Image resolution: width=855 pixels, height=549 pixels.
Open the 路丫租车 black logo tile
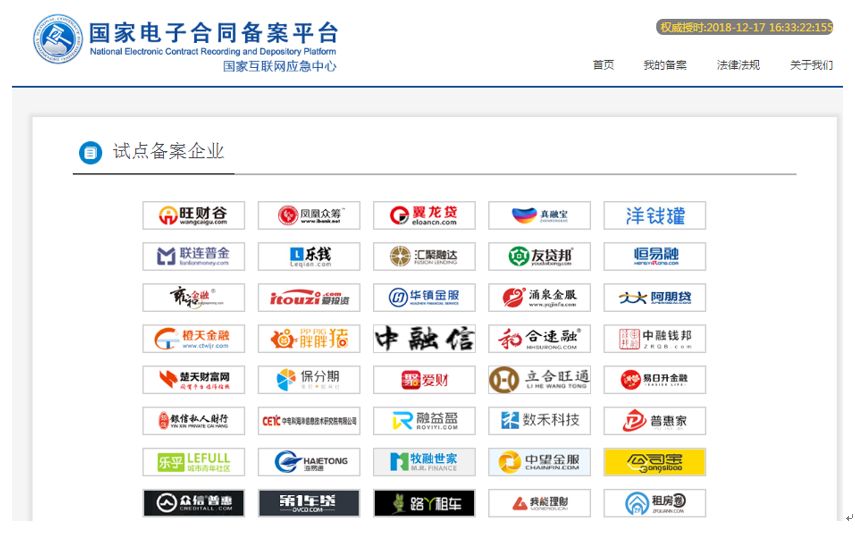[x=424, y=503]
